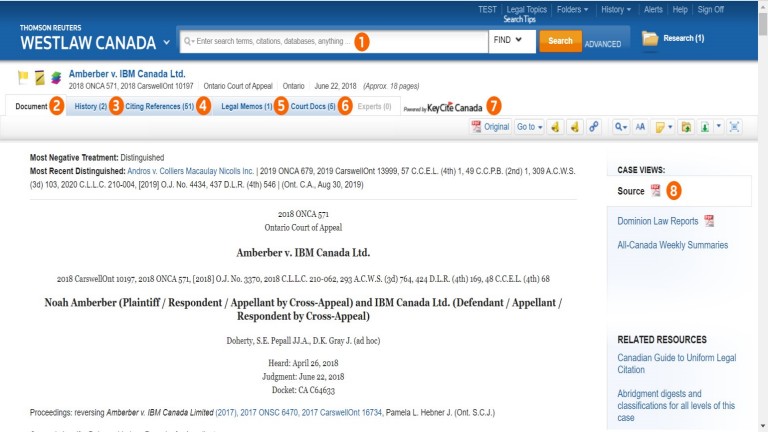The height and width of the screenshot is (432, 768).
Task: Click the chain link copy-link icon
Action: [x=594, y=127]
